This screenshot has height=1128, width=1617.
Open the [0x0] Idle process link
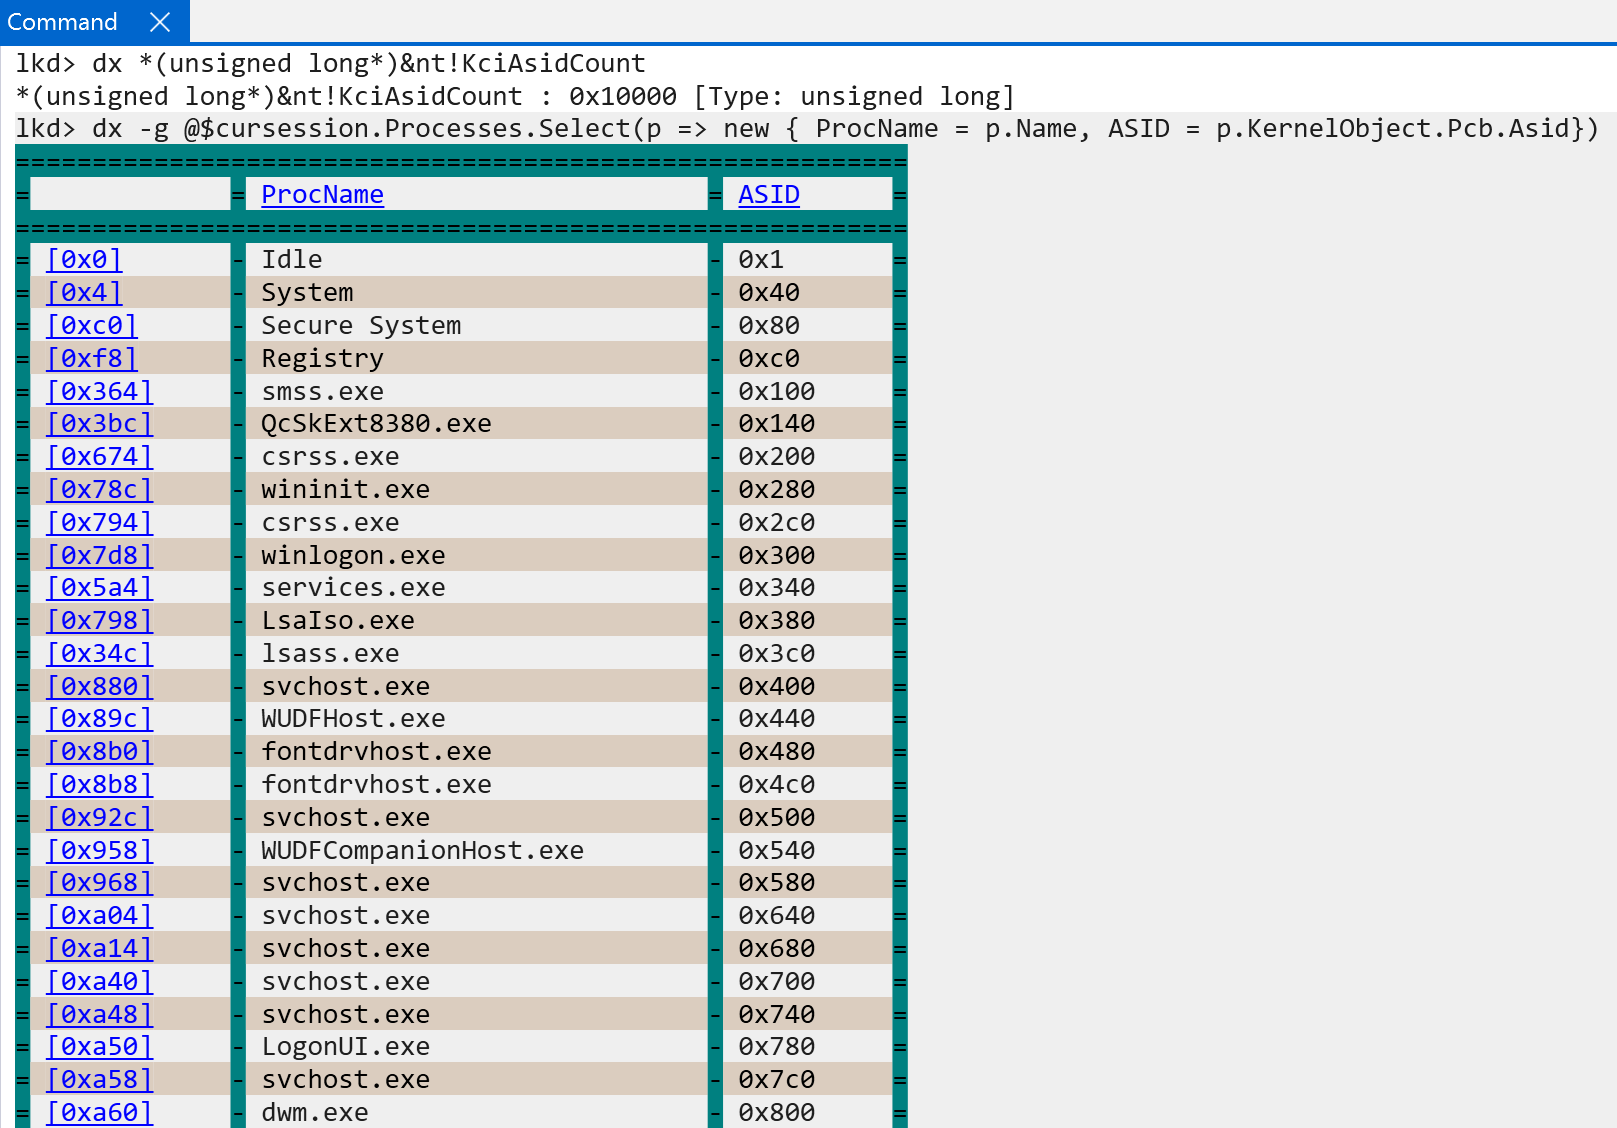click(x=84, y=260)
